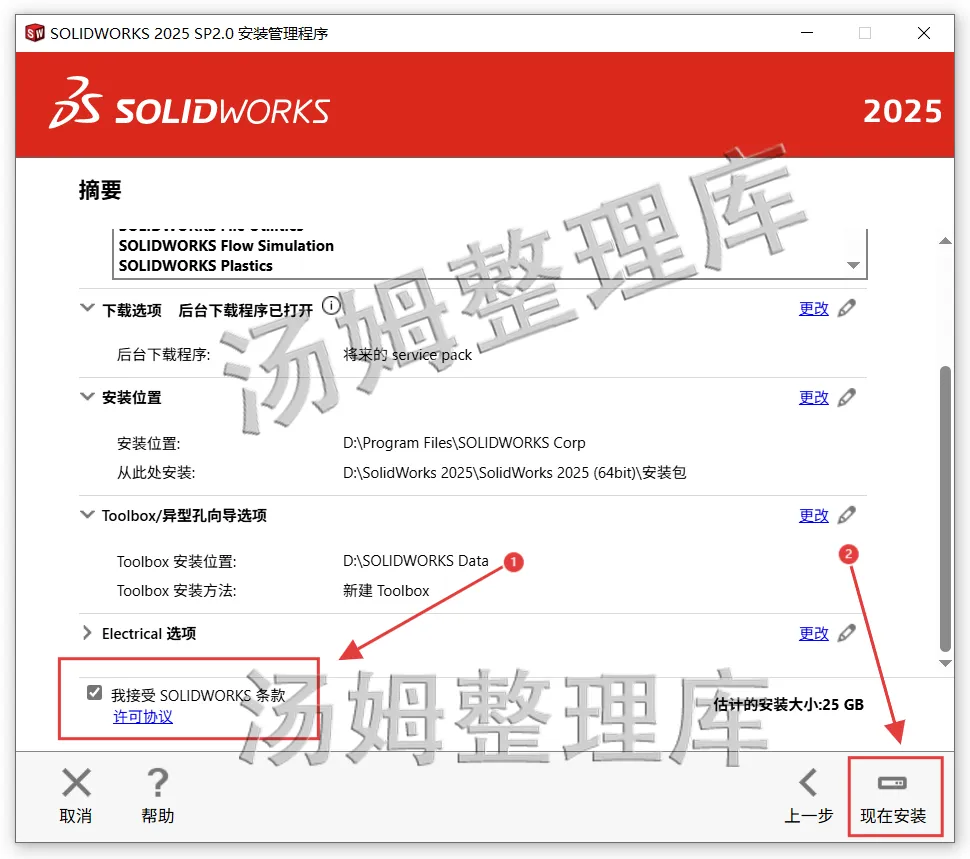
Task: Accept the SOLIDWORKS terms checkbox
Action: pos(95,692)
